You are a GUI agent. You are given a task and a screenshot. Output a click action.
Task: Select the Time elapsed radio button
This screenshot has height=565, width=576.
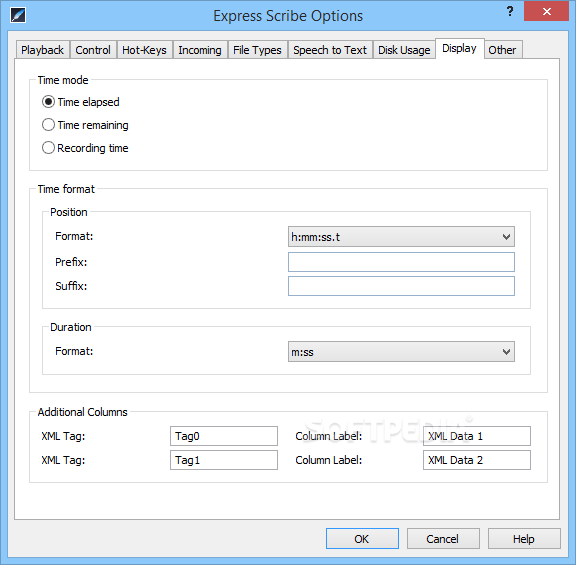pos(81,102)
